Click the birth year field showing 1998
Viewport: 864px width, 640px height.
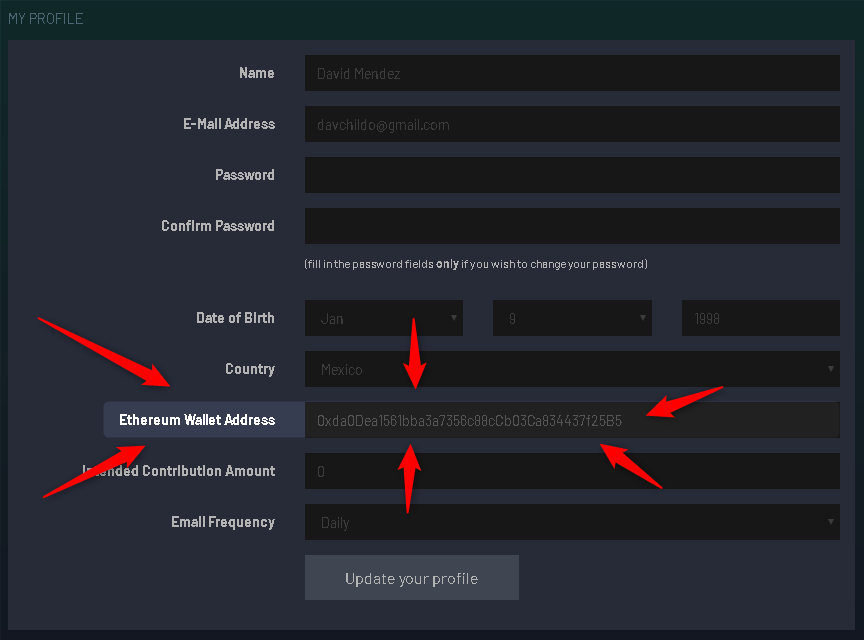(x=760, y=319)
